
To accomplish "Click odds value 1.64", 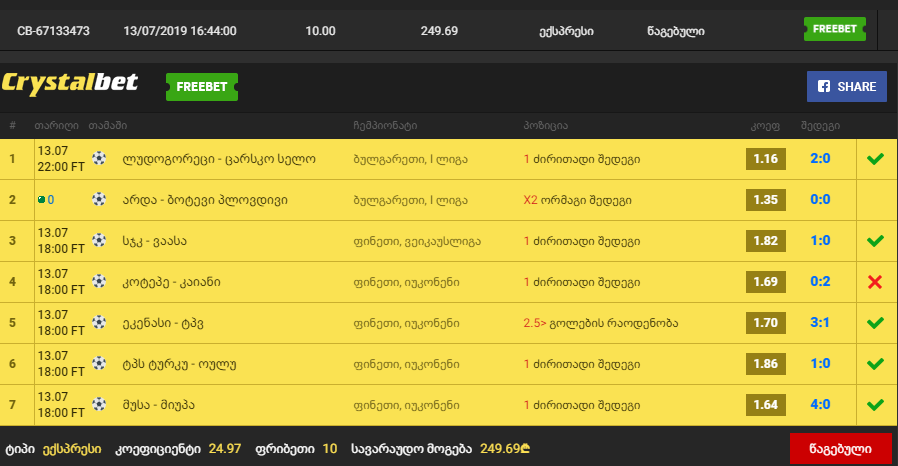I will click(x=766, y=405).
